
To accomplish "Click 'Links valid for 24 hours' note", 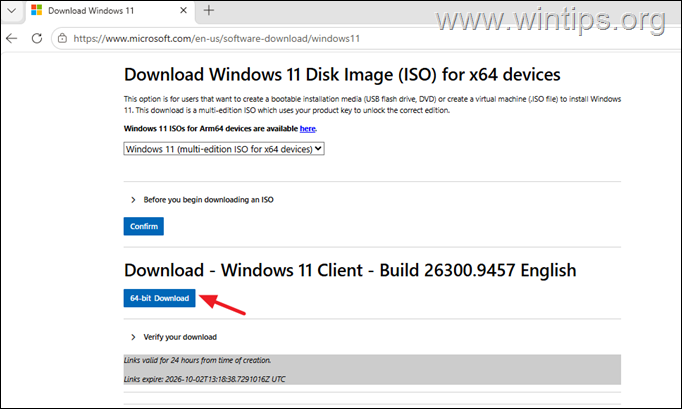I will (x=197, y=360).
